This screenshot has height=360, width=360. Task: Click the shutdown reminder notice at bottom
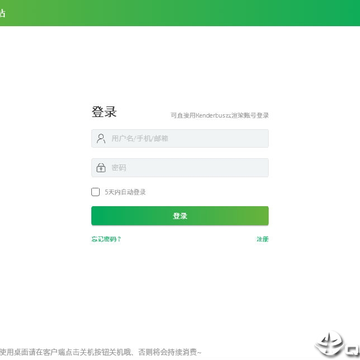(x=100, y=352)
